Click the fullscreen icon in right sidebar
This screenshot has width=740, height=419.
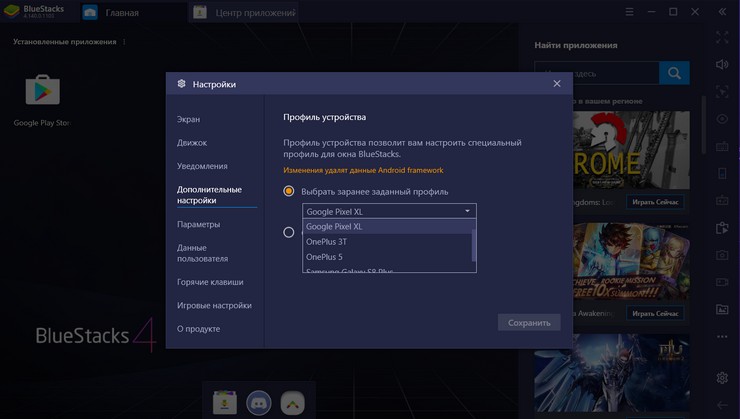tap(722, 37)
